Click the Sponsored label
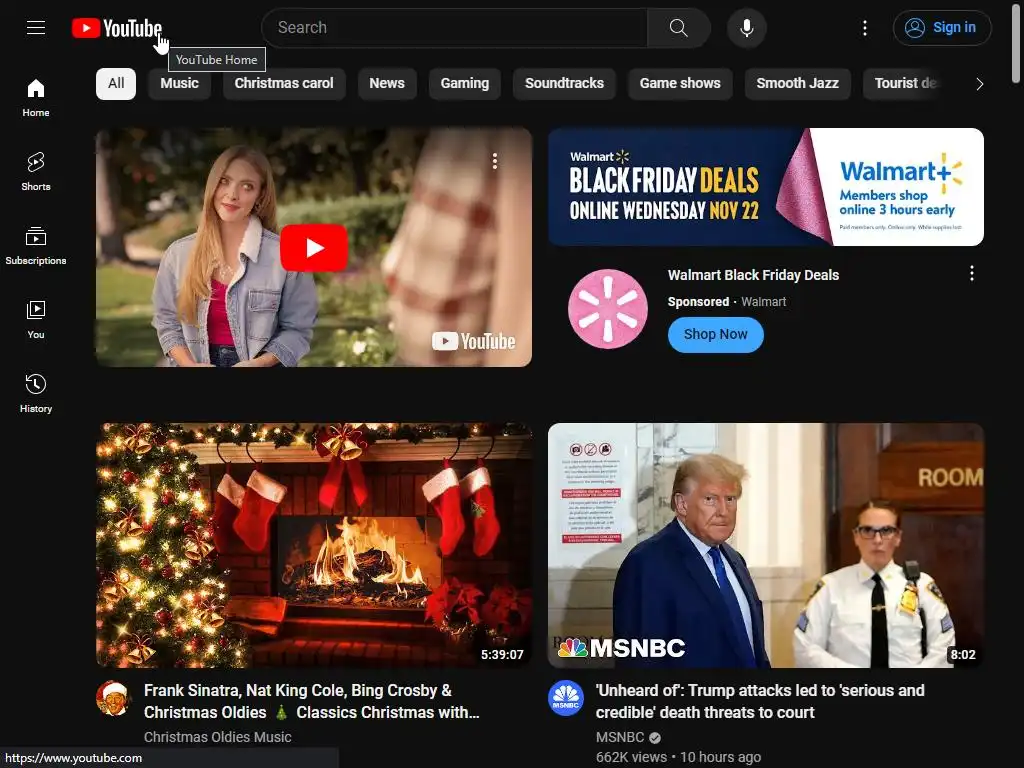Image resolution: width=1024 pixels, height=768 pixels. pos(698,302)
